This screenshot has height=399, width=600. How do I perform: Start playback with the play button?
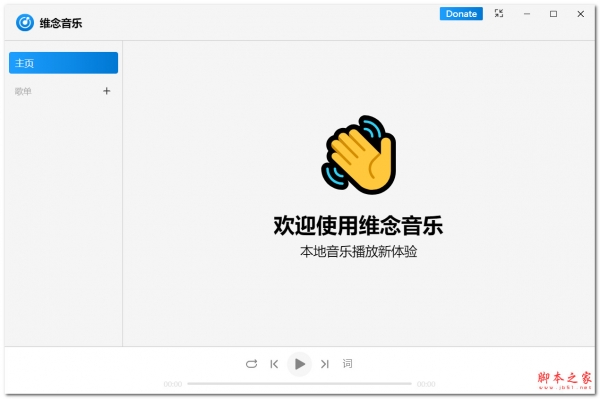point(299,364)
